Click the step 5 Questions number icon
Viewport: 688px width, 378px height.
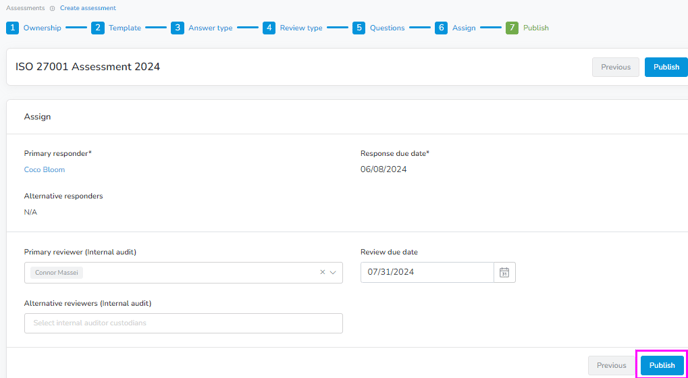pos(358,28)
